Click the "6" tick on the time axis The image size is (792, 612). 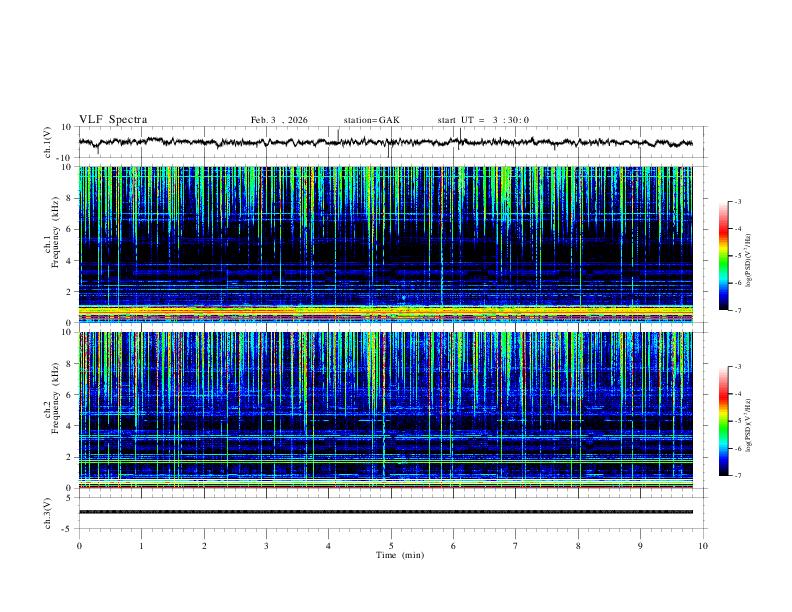453,546
